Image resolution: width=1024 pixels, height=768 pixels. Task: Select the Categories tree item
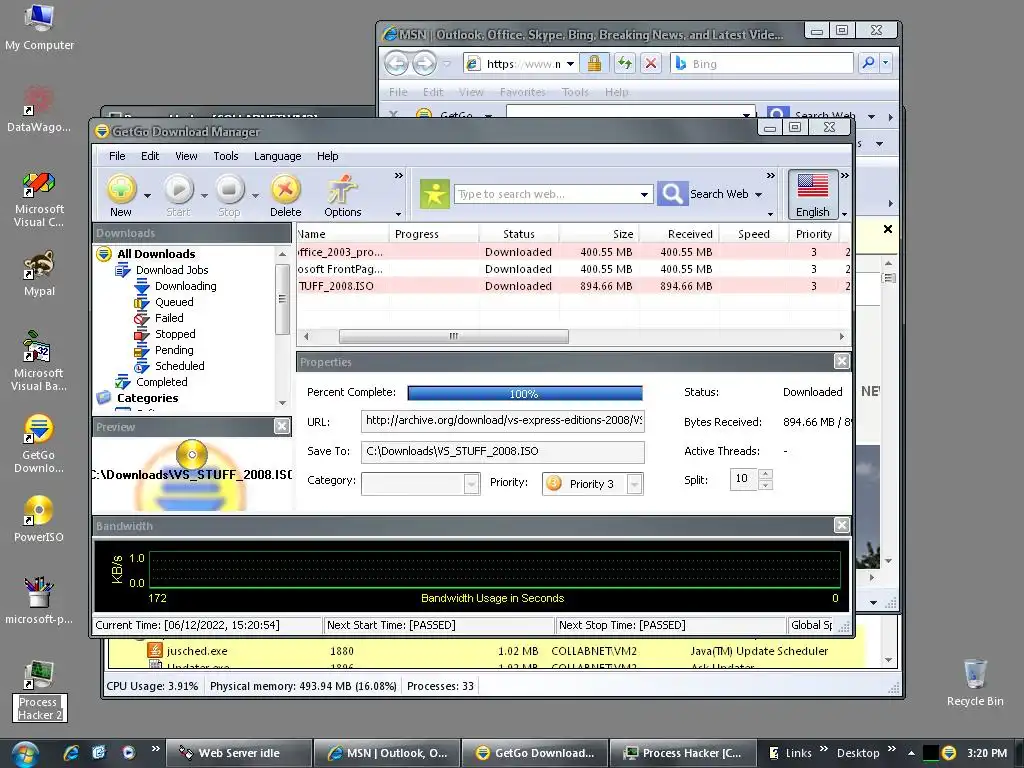tap(148, 398)
